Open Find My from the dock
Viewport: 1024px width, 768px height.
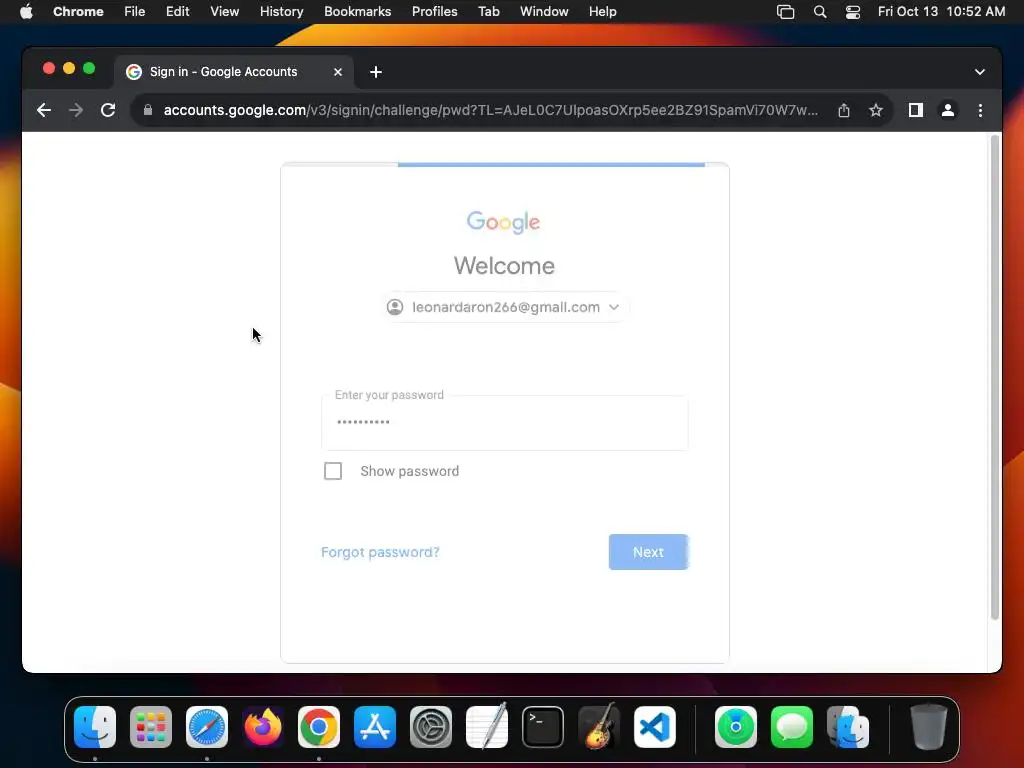click(736, 727)
